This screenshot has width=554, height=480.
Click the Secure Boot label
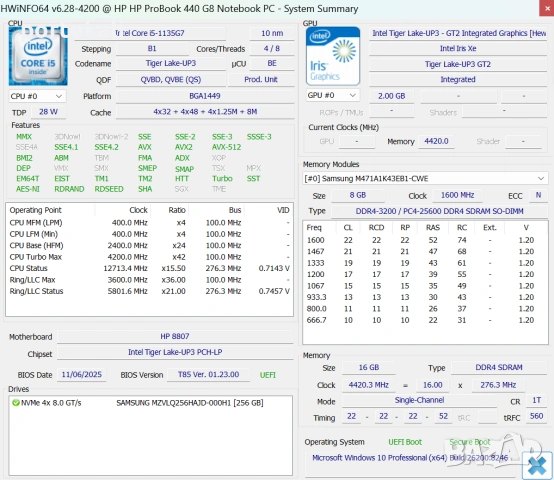click(x=470, y=442)
